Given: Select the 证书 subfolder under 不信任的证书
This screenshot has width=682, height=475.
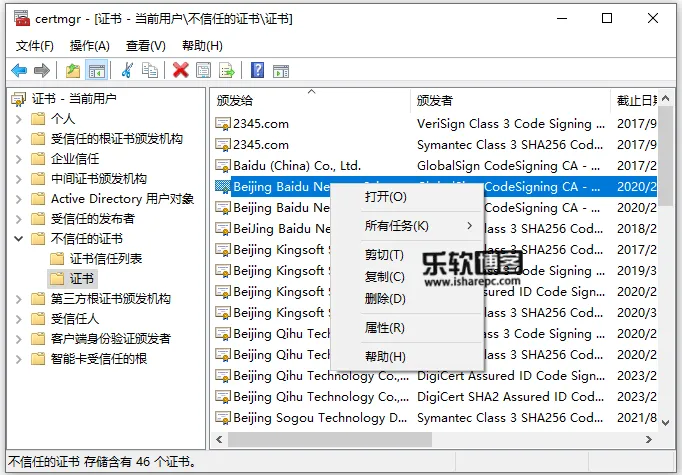Looking at the screenshot, I should (81, 279).
